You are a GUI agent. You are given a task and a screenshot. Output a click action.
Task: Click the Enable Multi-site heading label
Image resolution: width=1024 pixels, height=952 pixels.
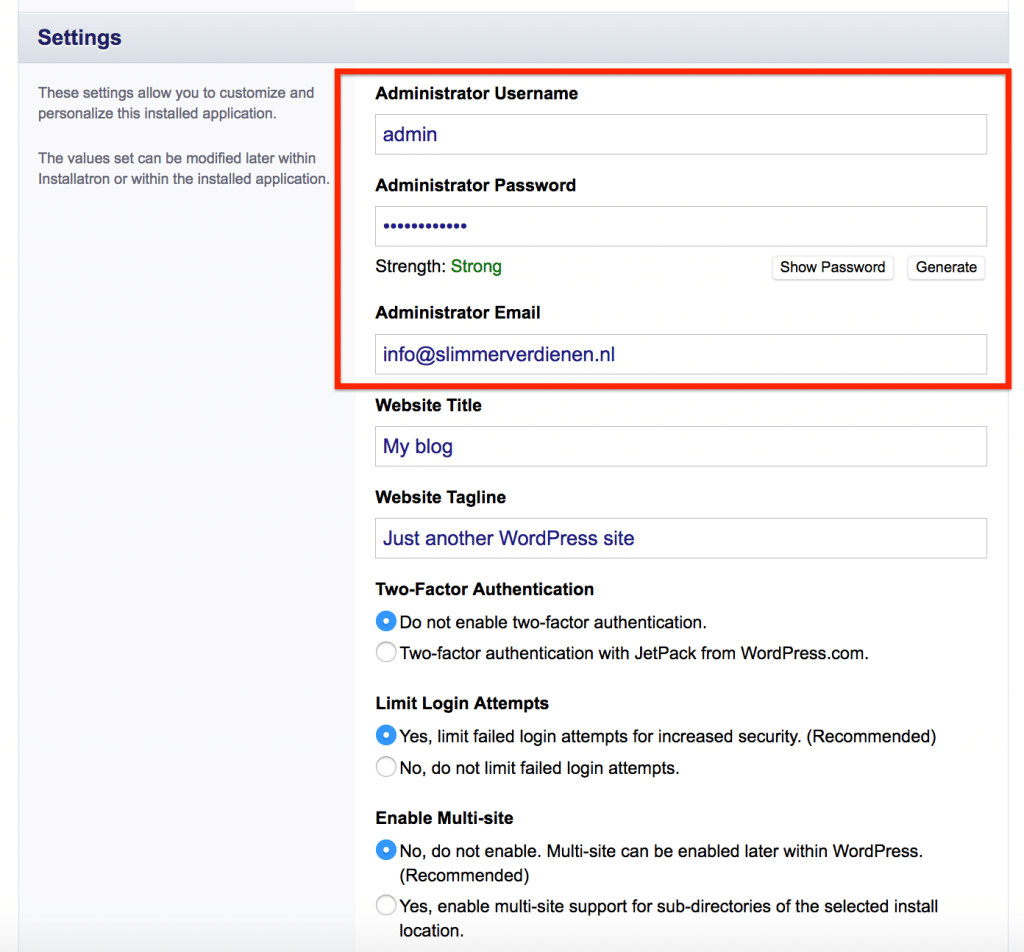(x=444, y=818)
